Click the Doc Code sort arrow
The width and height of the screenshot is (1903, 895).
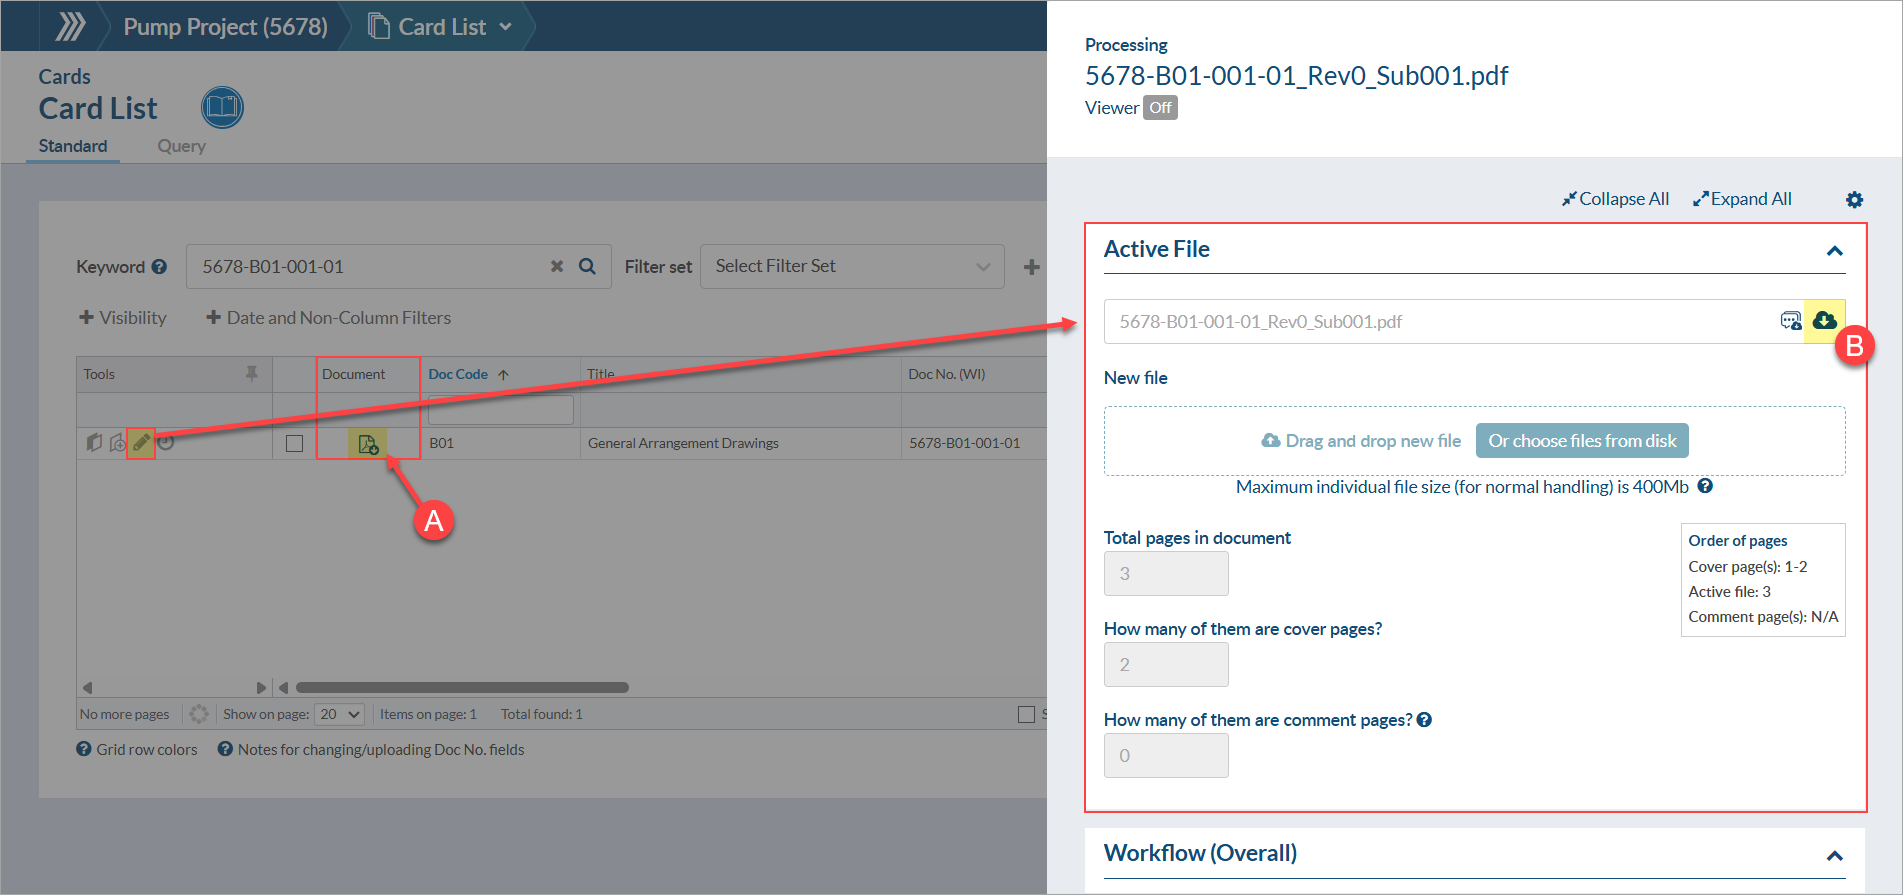[x=503, y=374]
